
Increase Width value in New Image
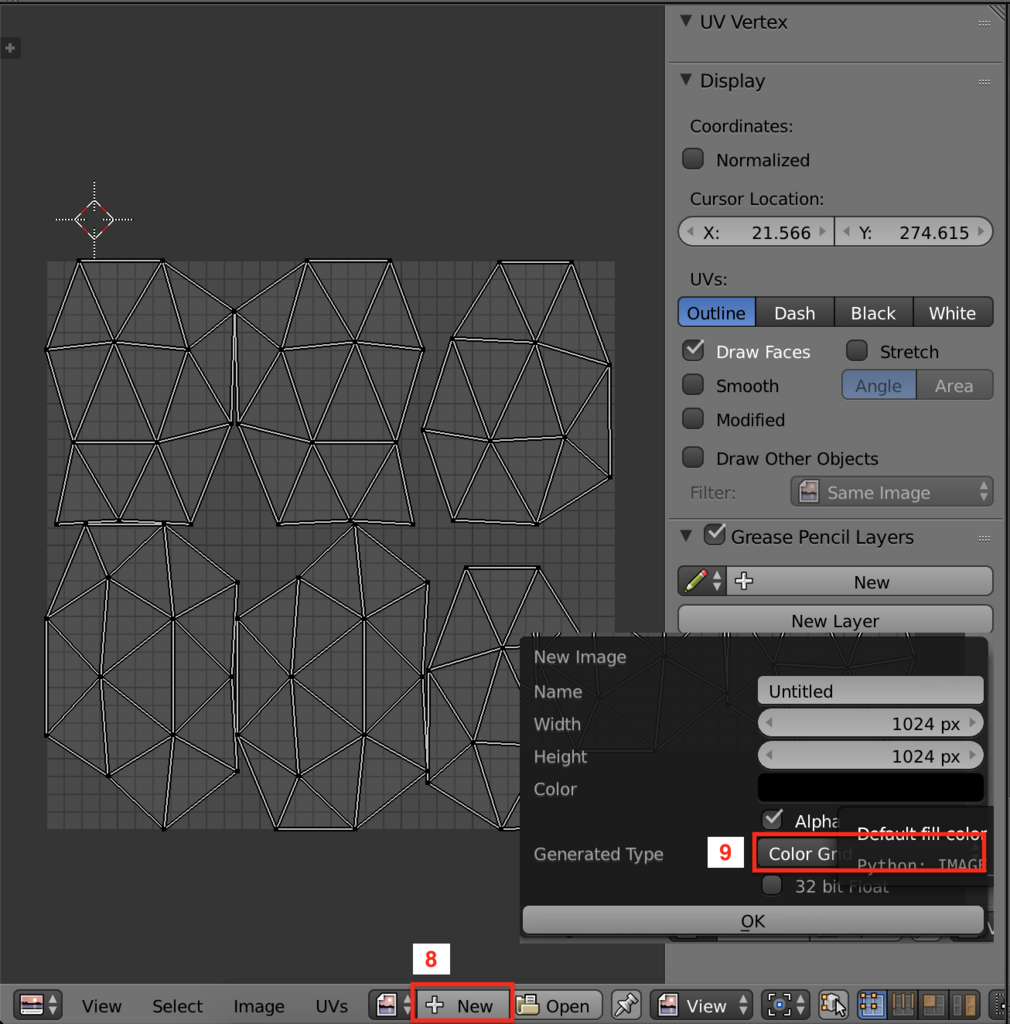coord(973,723)
